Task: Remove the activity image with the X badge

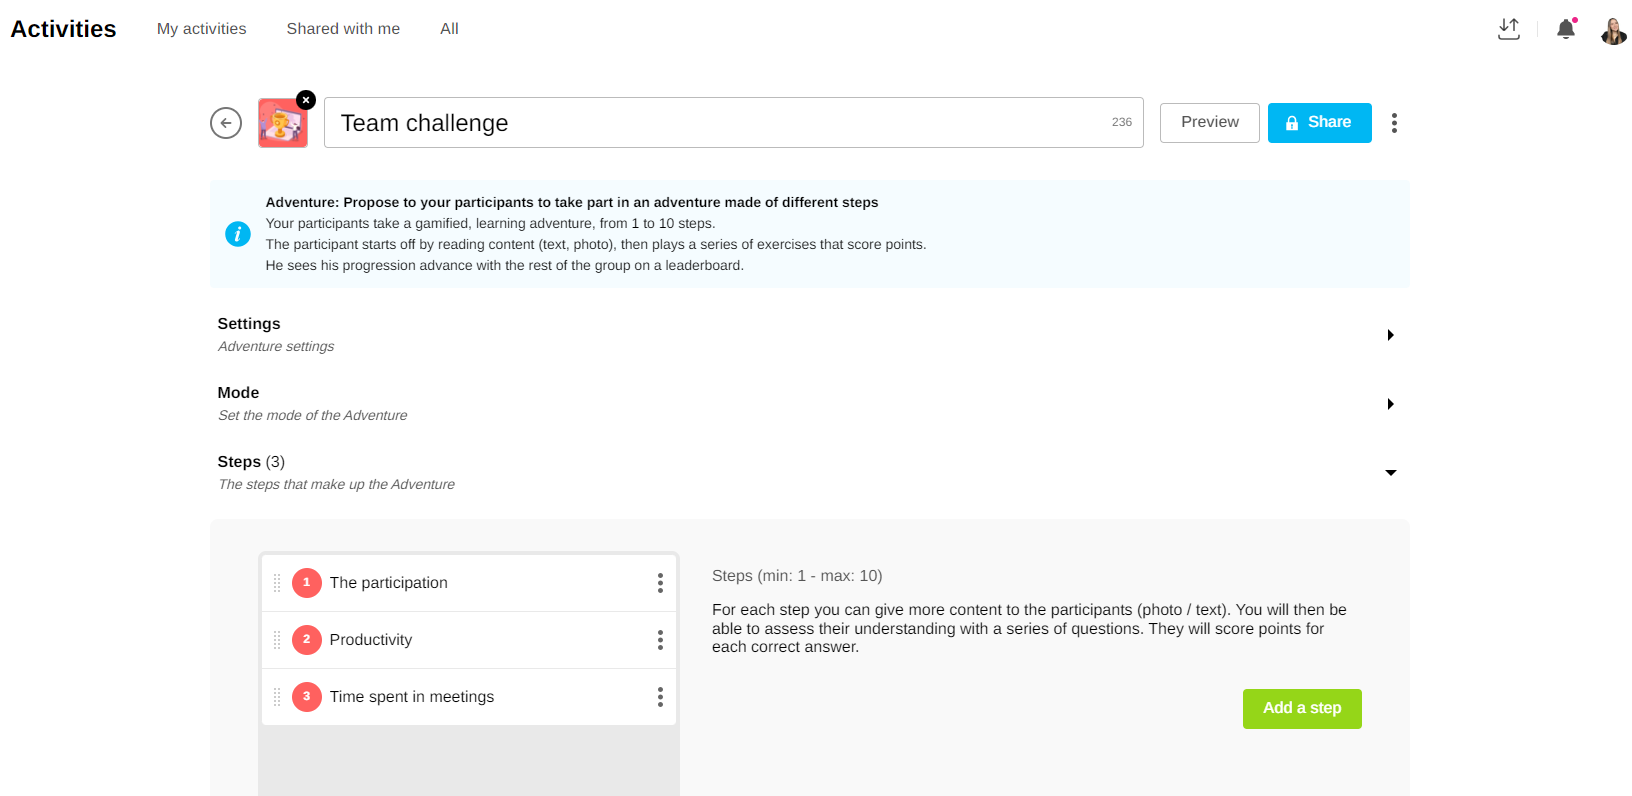Action: coord(306,100)
